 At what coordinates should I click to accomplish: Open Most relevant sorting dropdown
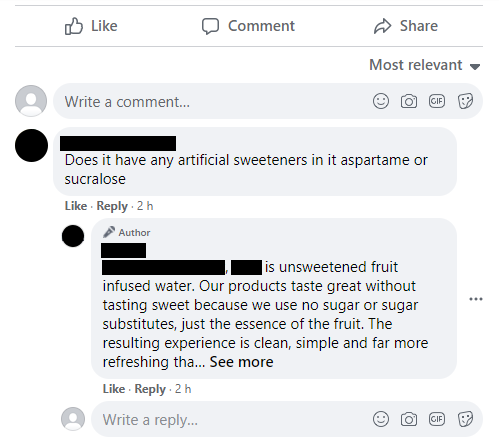[425, 65]
